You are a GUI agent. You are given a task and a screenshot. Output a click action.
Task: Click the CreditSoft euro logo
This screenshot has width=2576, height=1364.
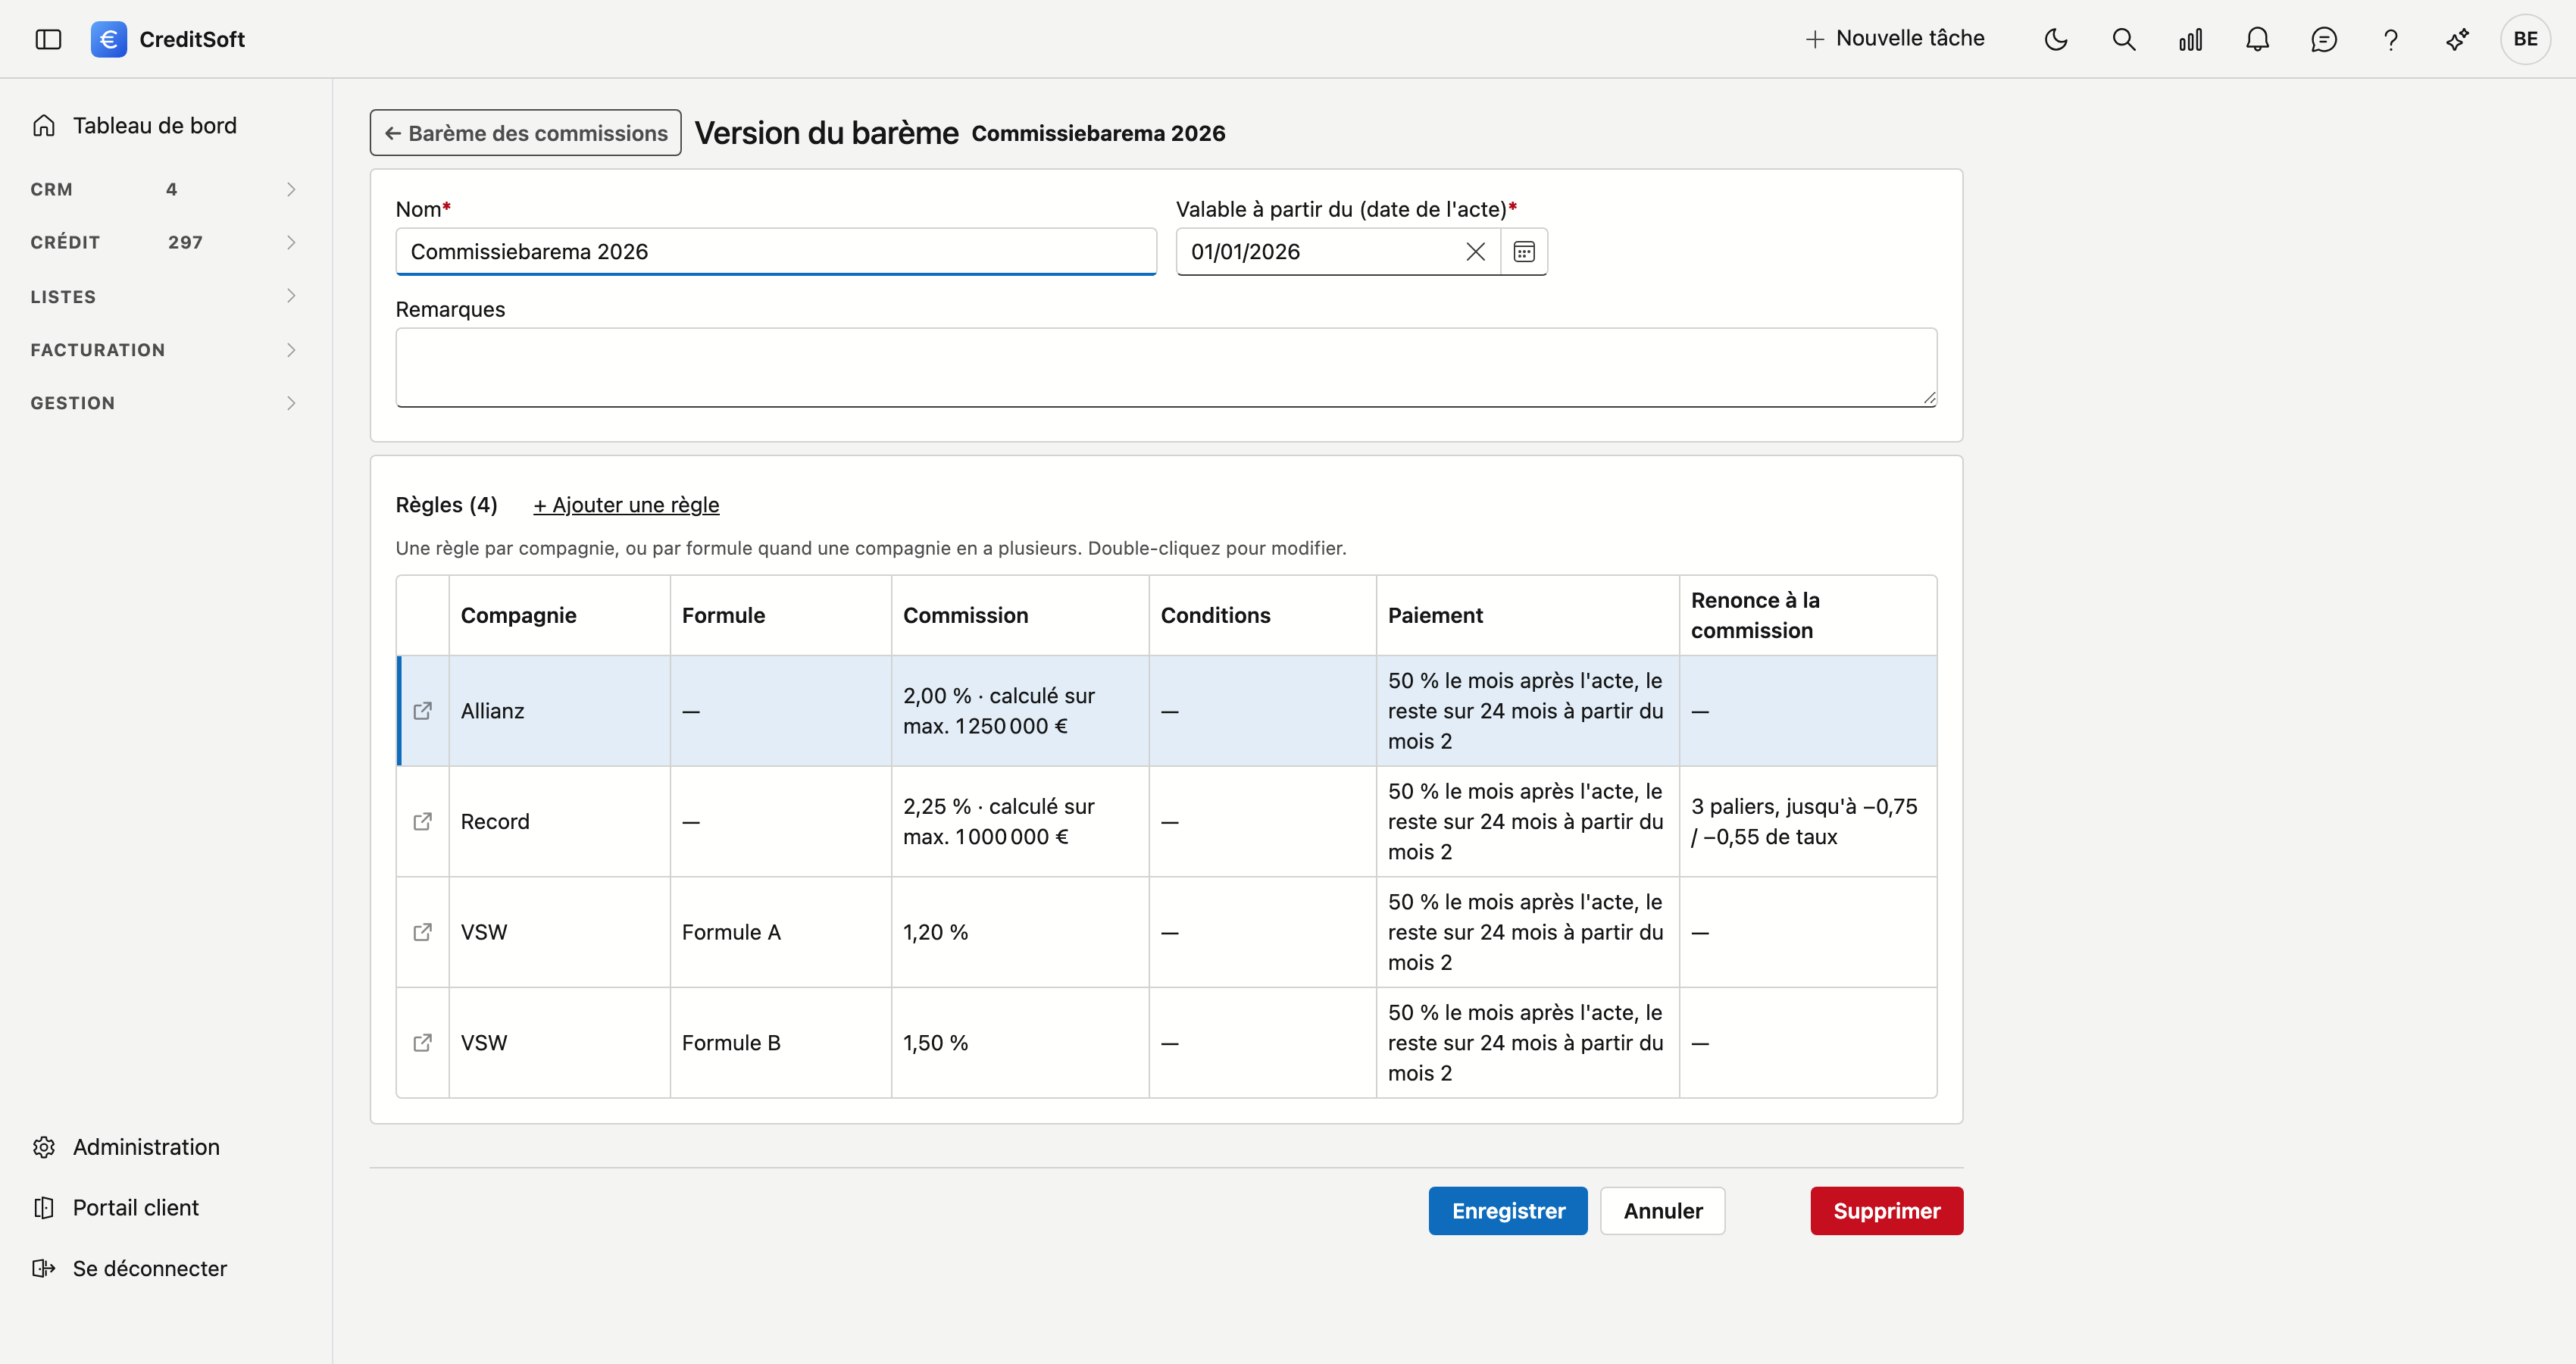[x=109, y=39]
